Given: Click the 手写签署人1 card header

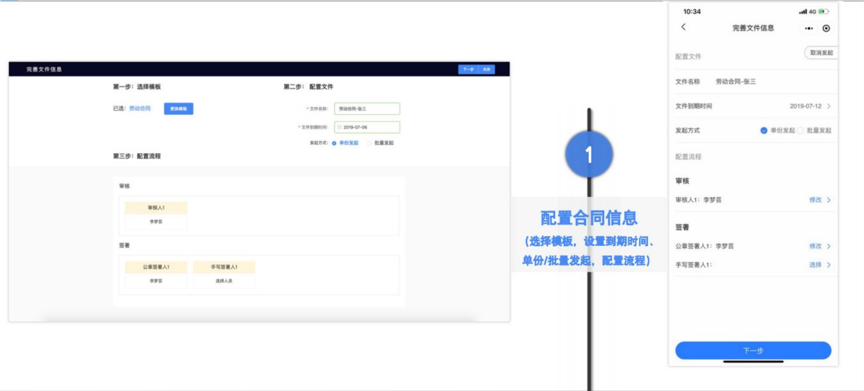Looking at the screenshot, I should (x=224, y=267).
